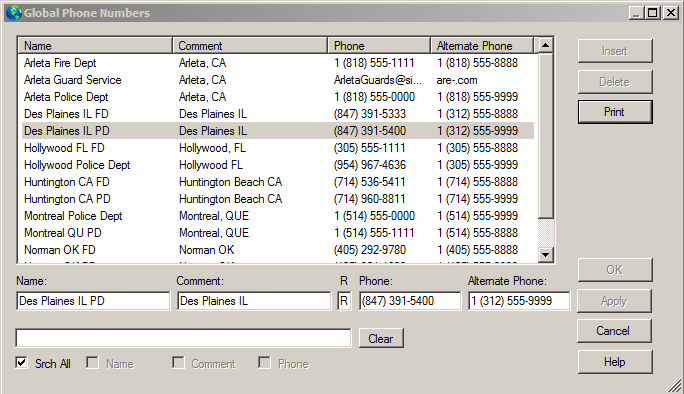Click the Alternate Phone input field
Viewport: 684px width, 394px height.
click(519, 301)
